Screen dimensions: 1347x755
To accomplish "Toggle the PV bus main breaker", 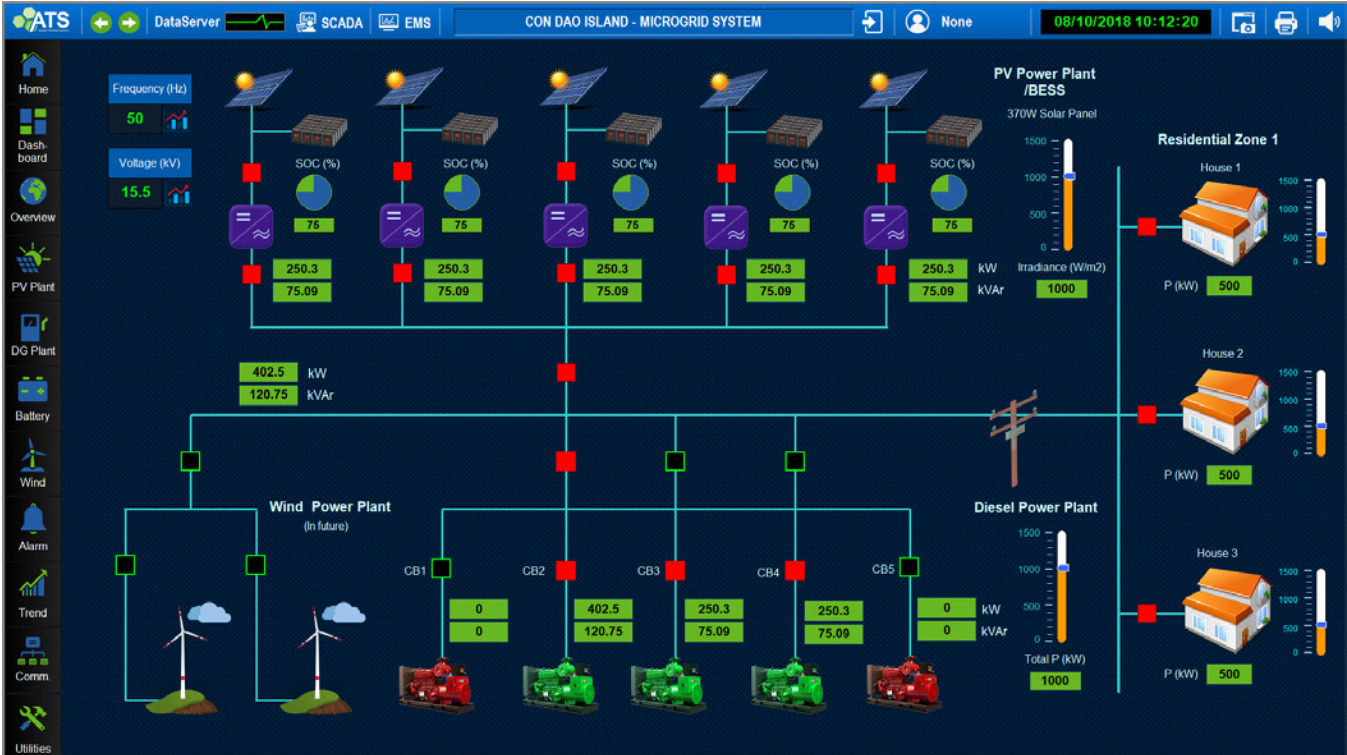I will (x=566, y=372).
